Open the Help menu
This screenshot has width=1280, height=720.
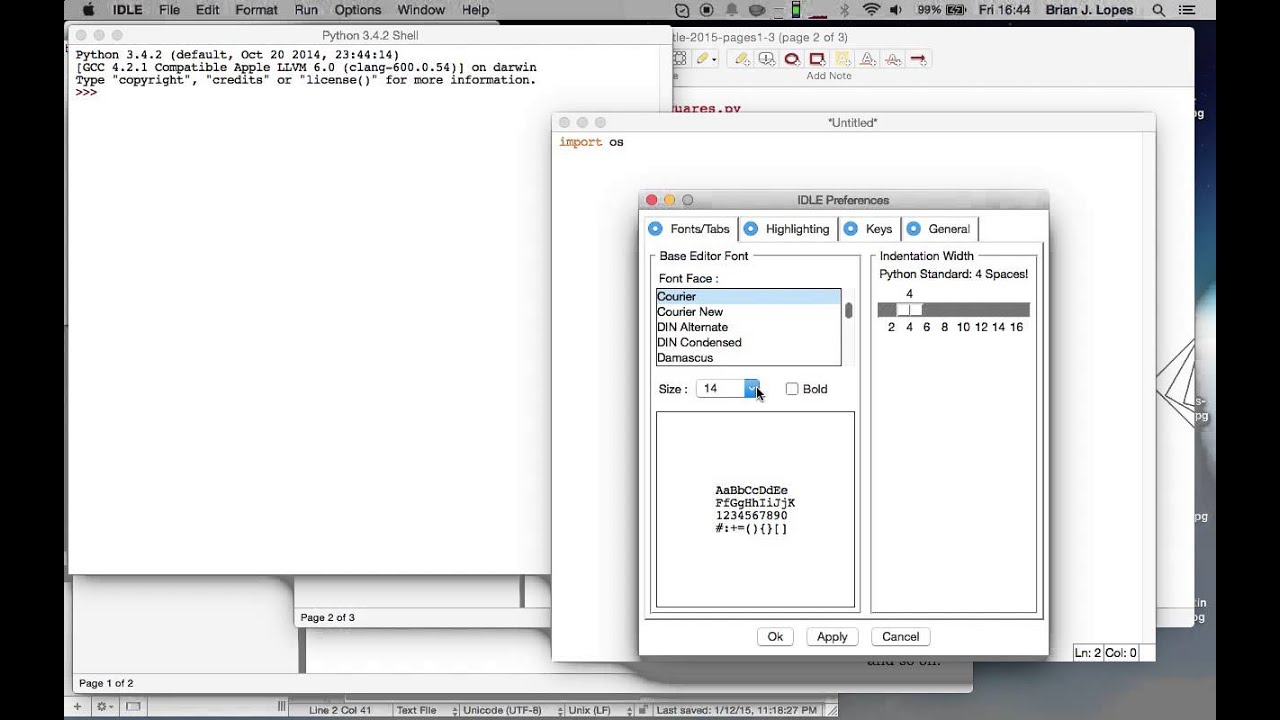point(475,10)
